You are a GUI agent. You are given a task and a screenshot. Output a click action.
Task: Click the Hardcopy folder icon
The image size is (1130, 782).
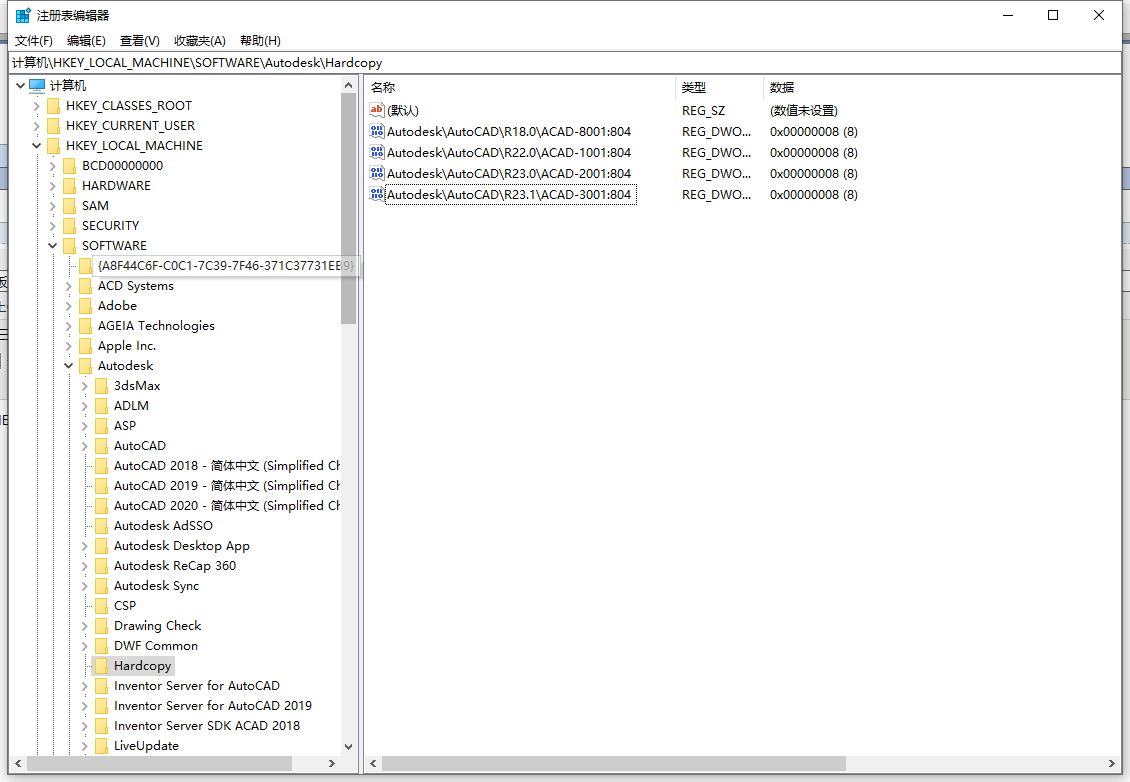pyautogui.click(x=102, y=666)
